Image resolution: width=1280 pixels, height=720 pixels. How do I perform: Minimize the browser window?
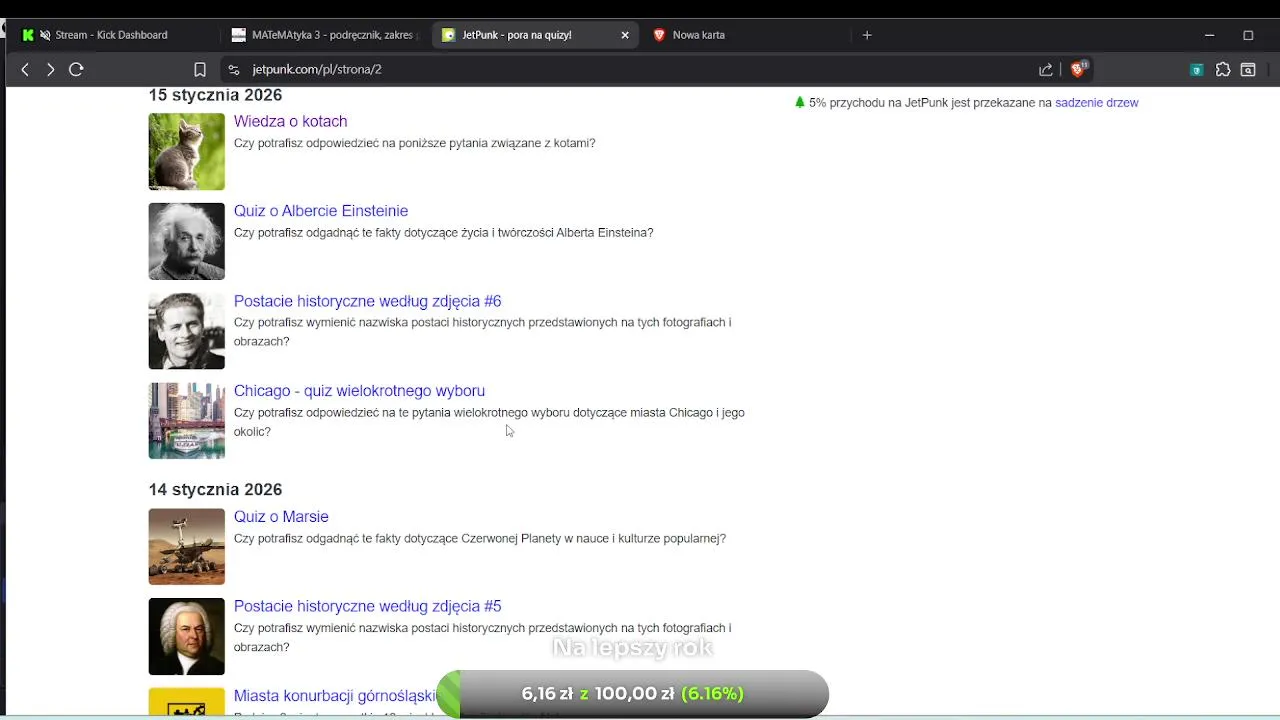1209,35
